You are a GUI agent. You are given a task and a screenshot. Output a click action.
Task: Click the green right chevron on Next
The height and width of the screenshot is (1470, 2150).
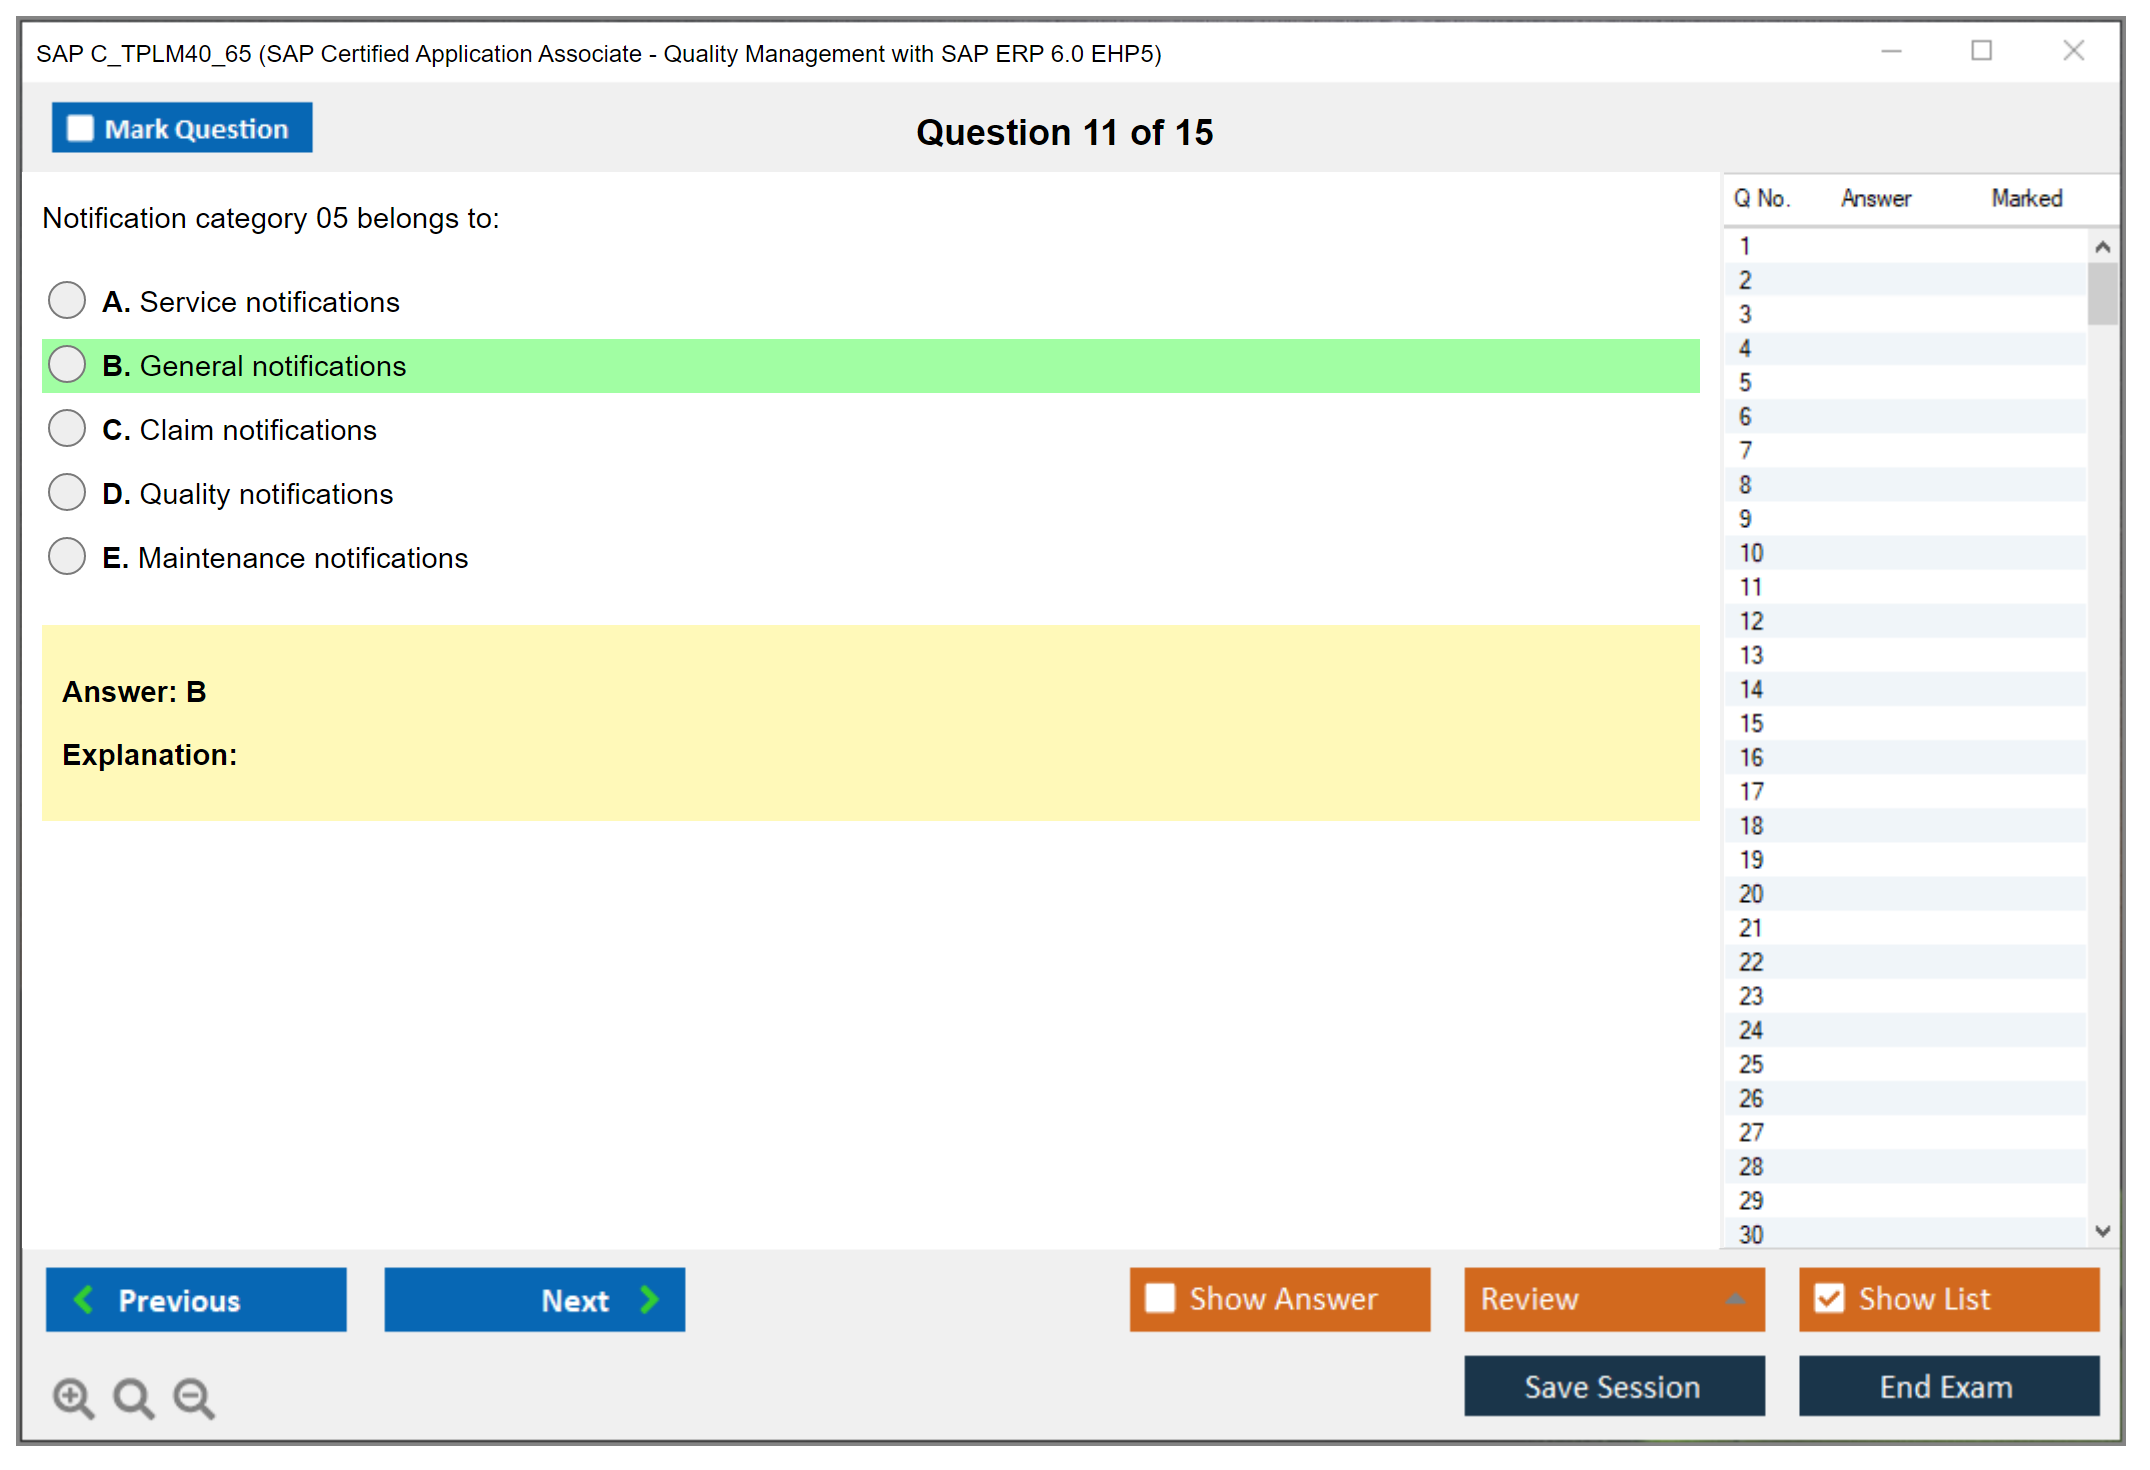click(649, 1299)
